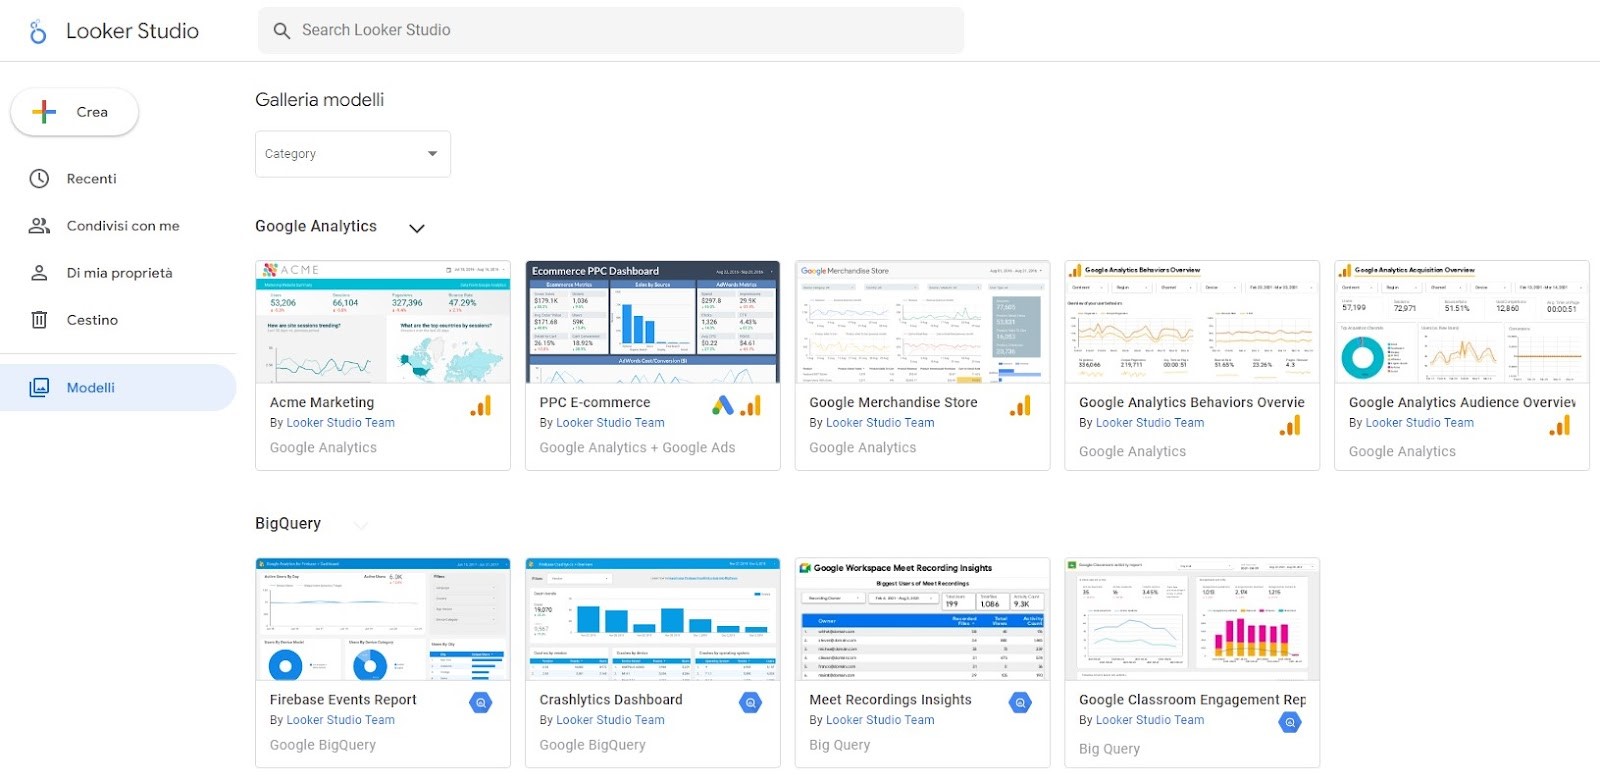The image size is (1600, 782).
Task: Collapse the Google Analytics section chevron
Action: 417,228
